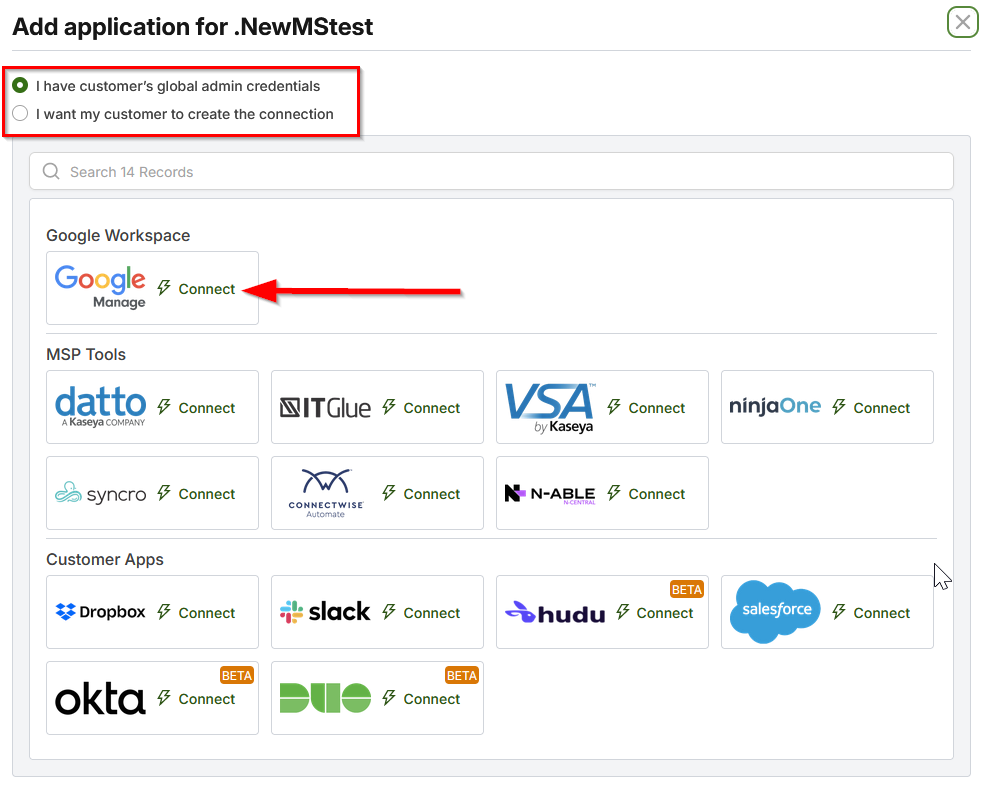The width and height of the screenshot is (988, 806).
Task: Click the Dropbox logo
Action: click(100, 611)
